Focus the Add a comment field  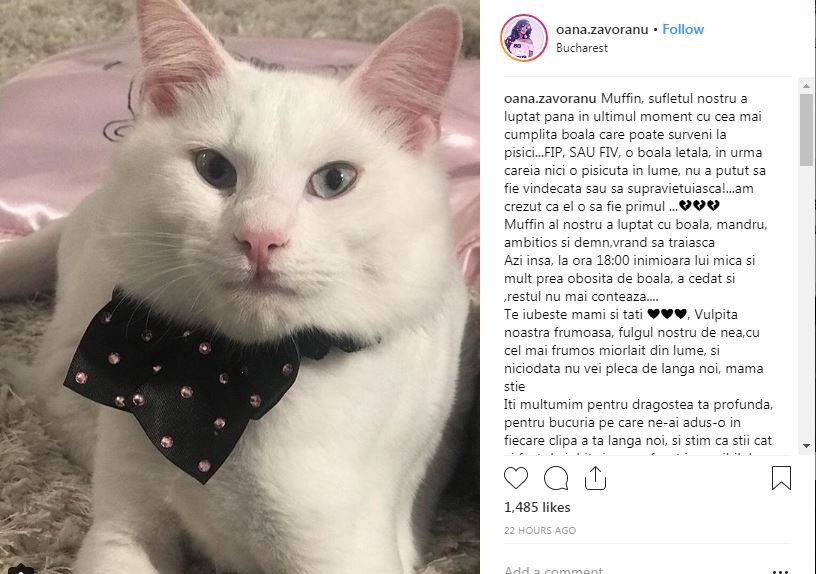click(630, 570)
